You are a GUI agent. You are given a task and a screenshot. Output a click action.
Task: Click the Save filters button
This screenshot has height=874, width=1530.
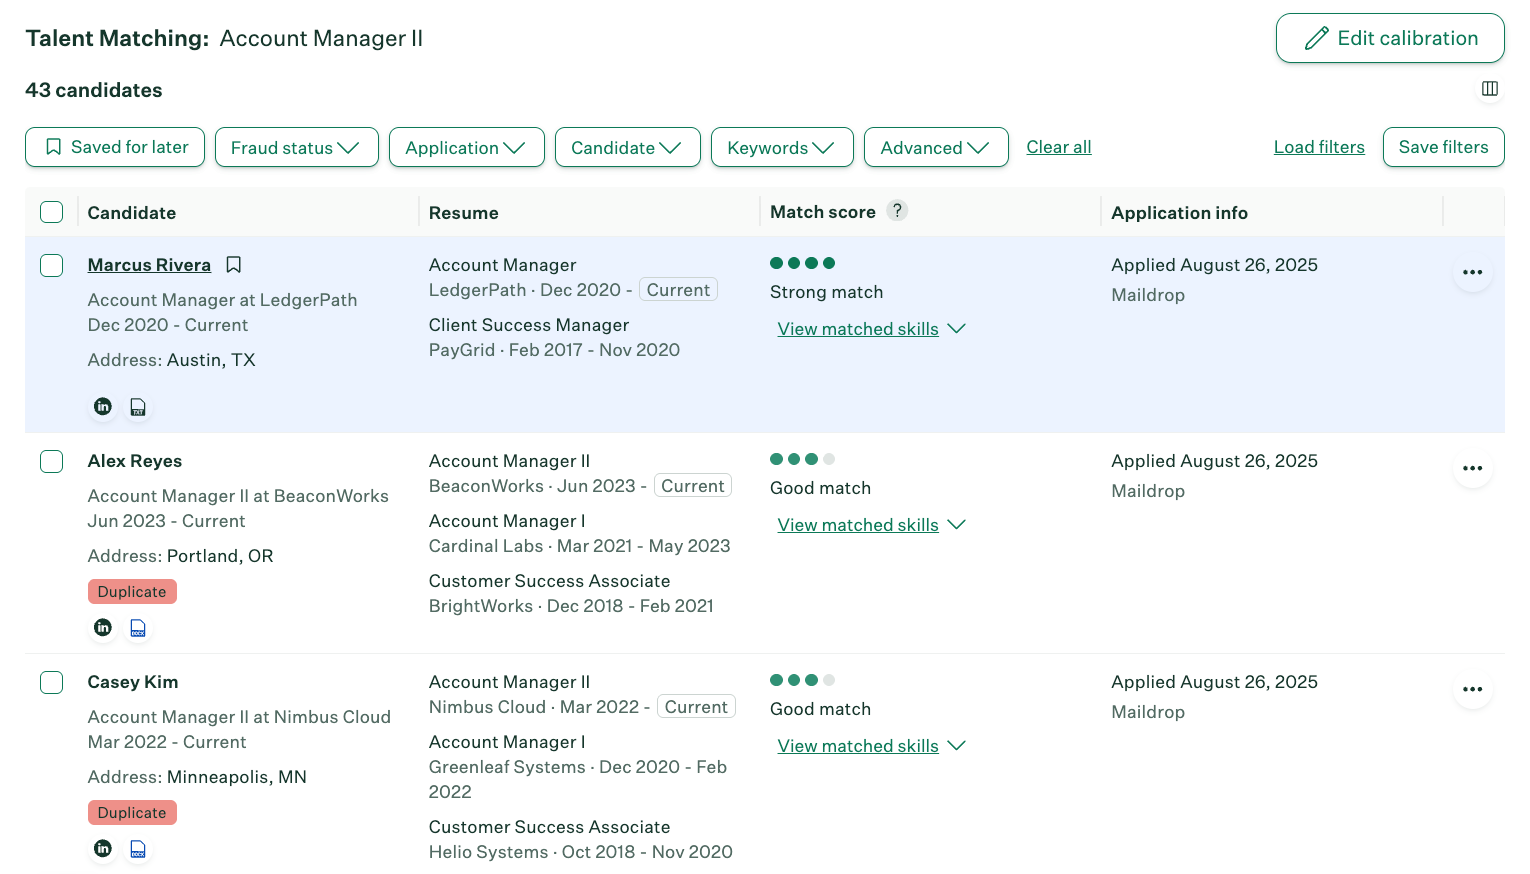tap(1443, 147)
